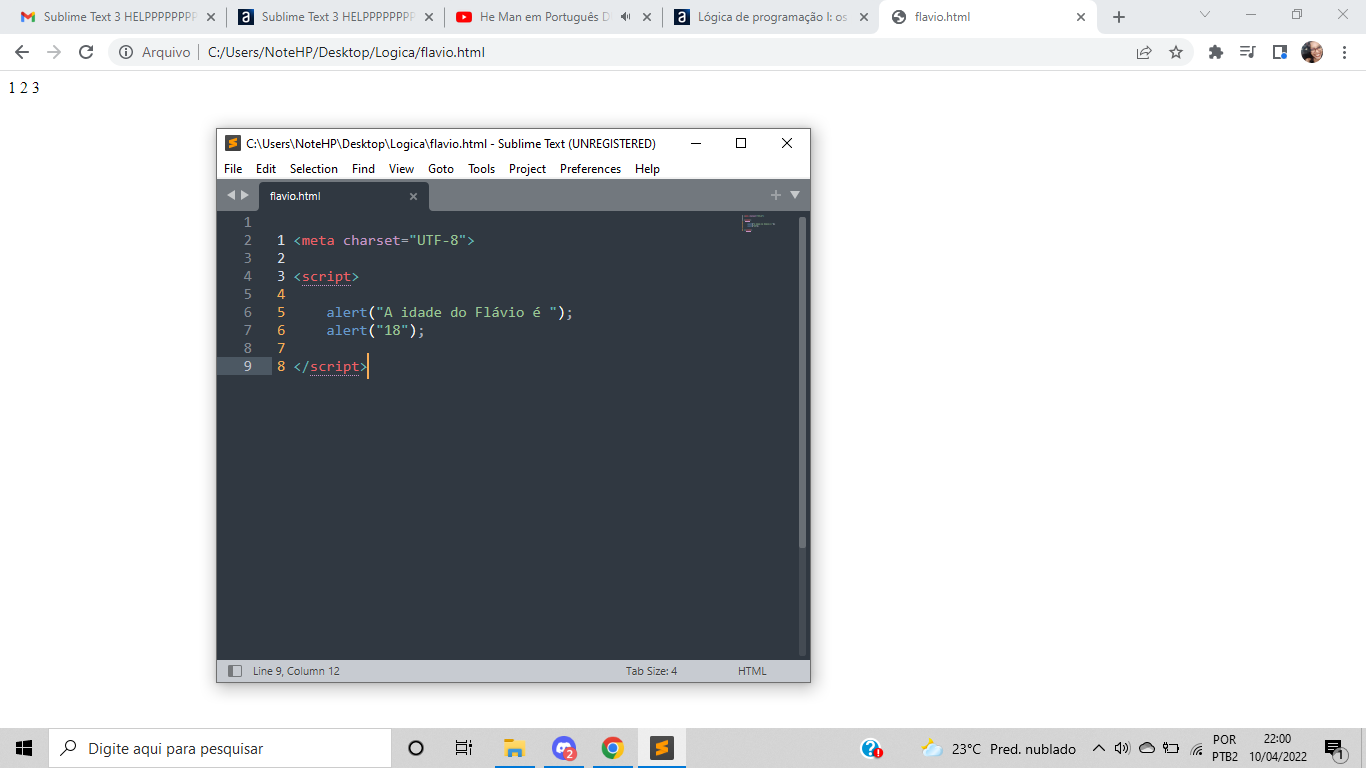Open File Explorer from taskbar
This screenshot has width=1366, height=768.
(x=515, y=748)
